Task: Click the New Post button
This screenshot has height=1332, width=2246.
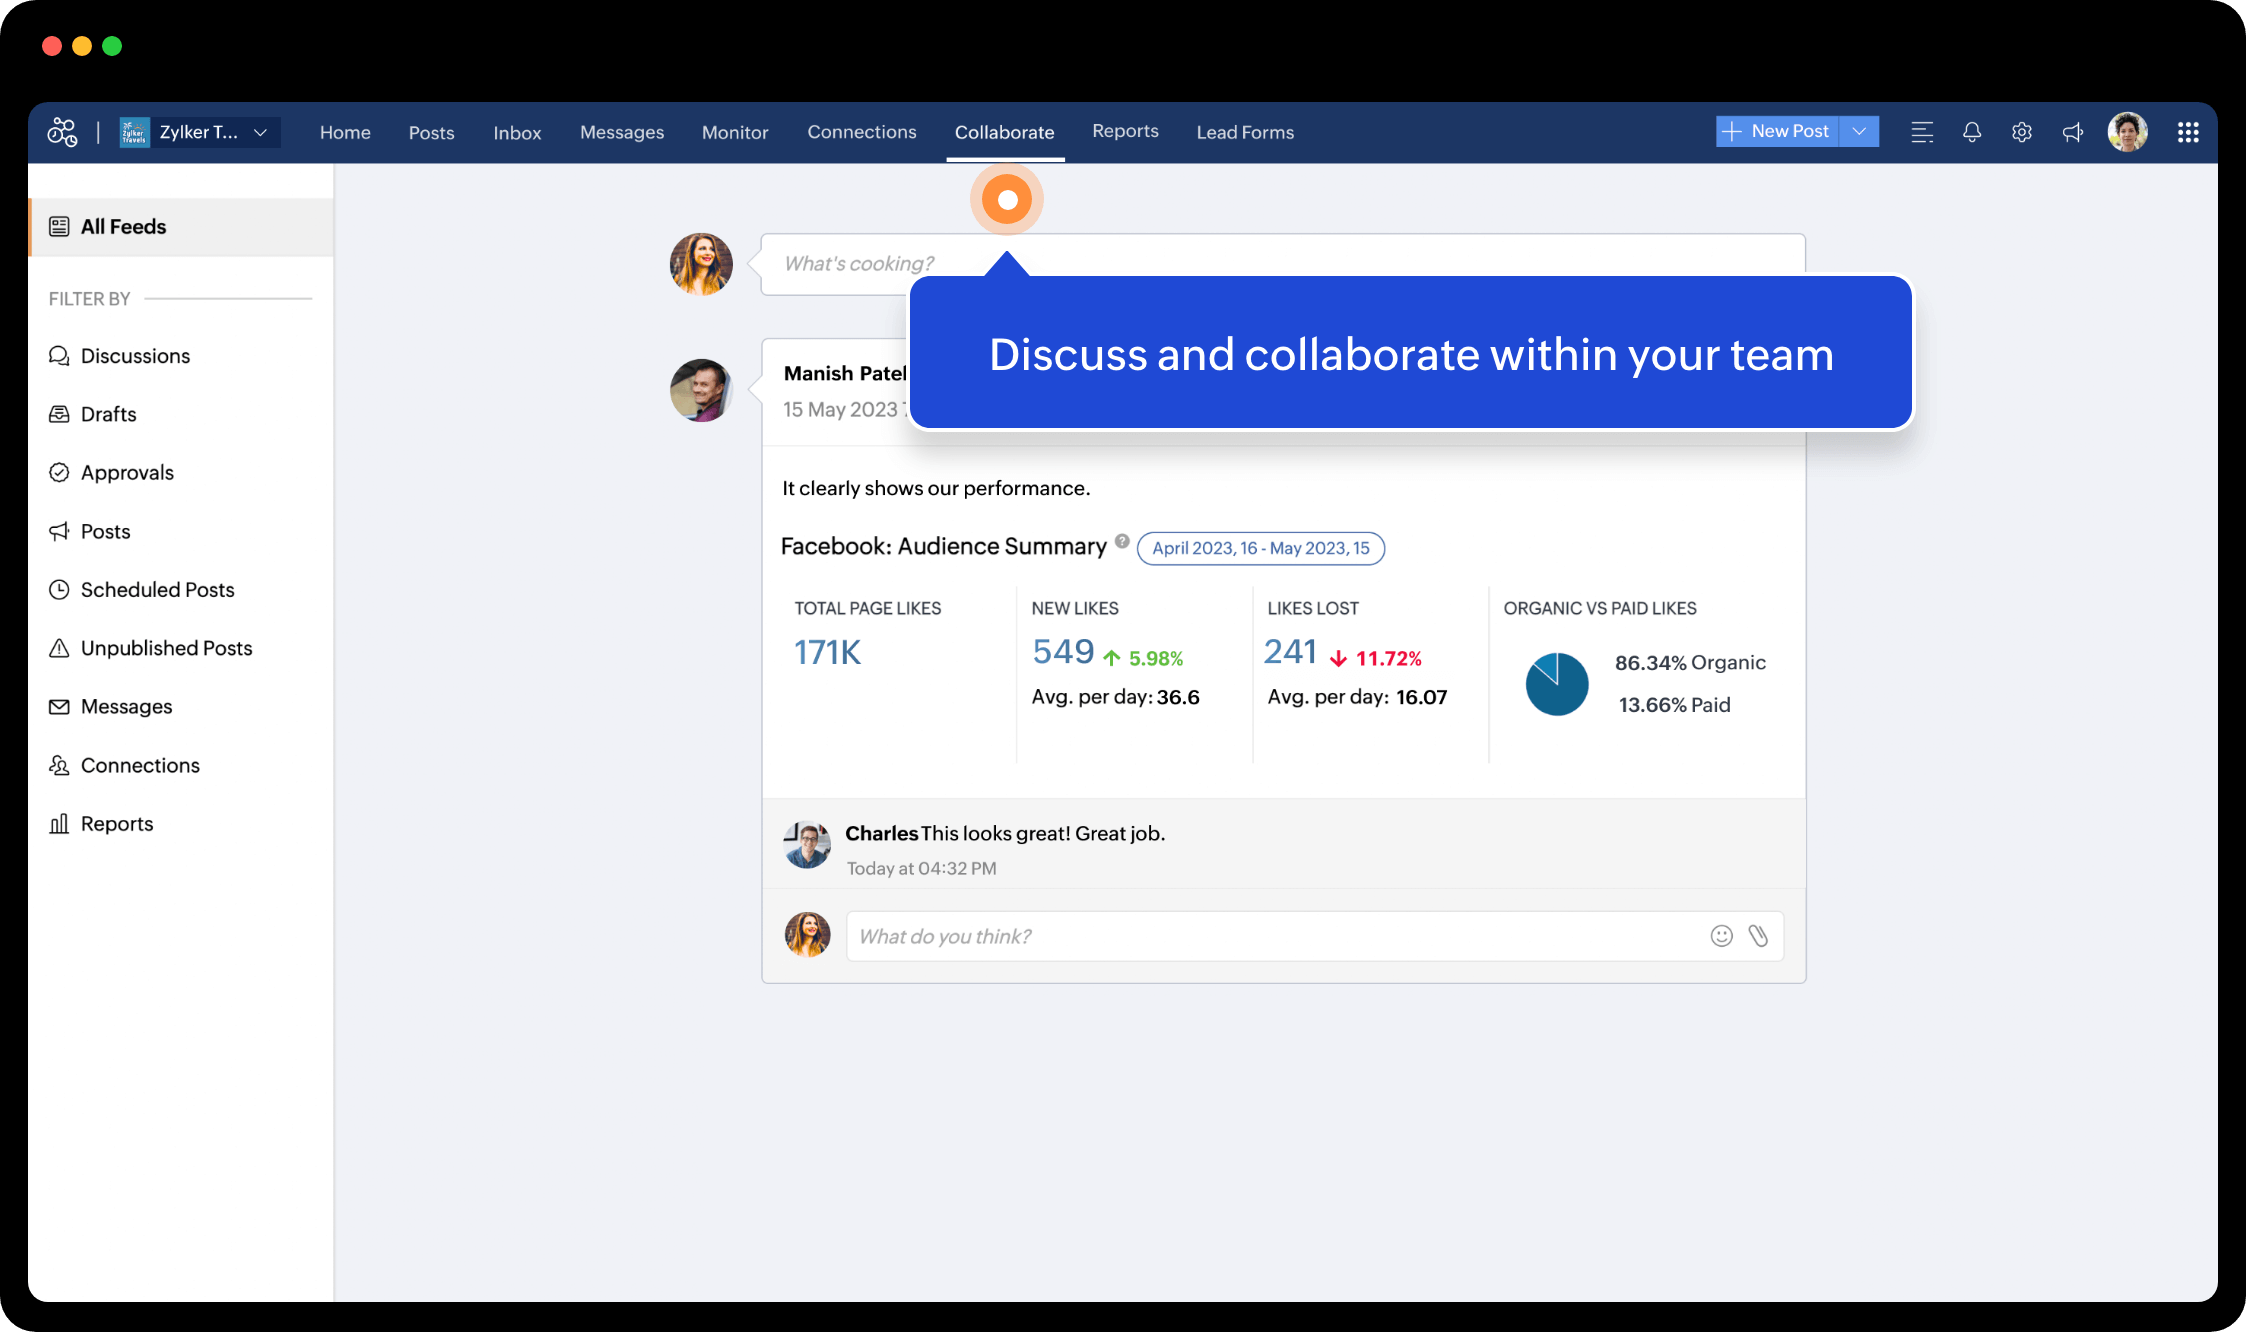Action: (x=1777, y=131)
